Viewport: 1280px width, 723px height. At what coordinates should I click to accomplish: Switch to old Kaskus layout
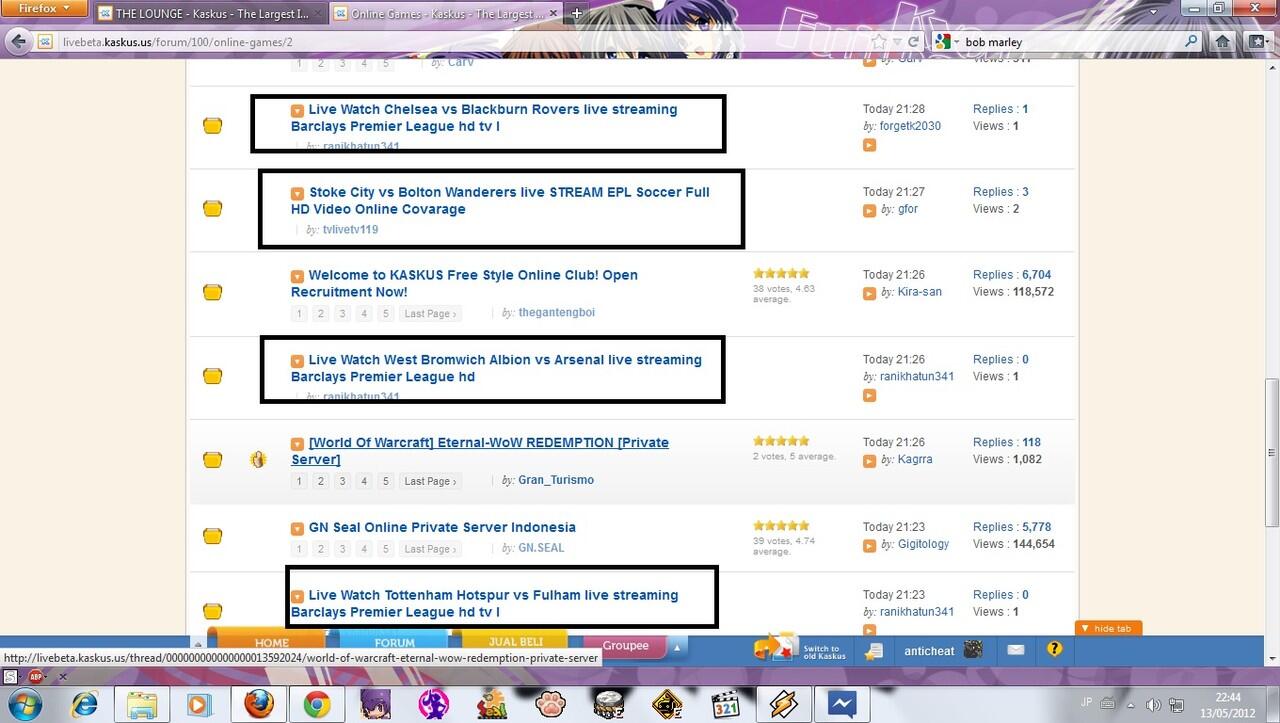[x=801, y=649]
